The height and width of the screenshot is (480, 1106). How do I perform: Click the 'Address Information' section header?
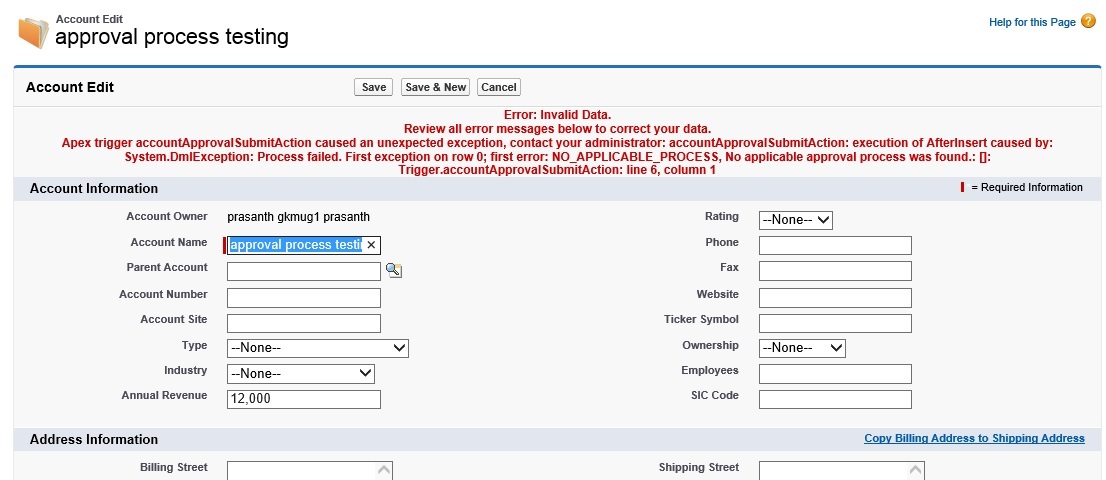tap(94, 440)
